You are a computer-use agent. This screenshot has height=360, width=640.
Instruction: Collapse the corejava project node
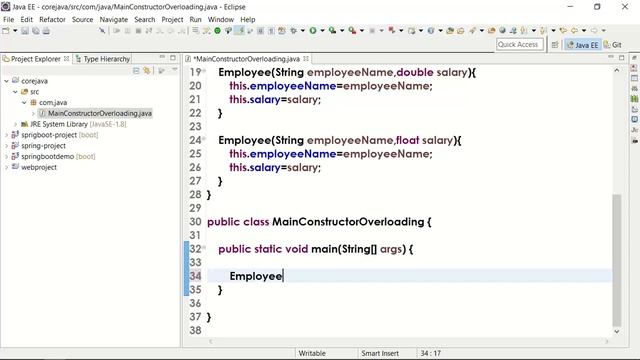point(6,81)
